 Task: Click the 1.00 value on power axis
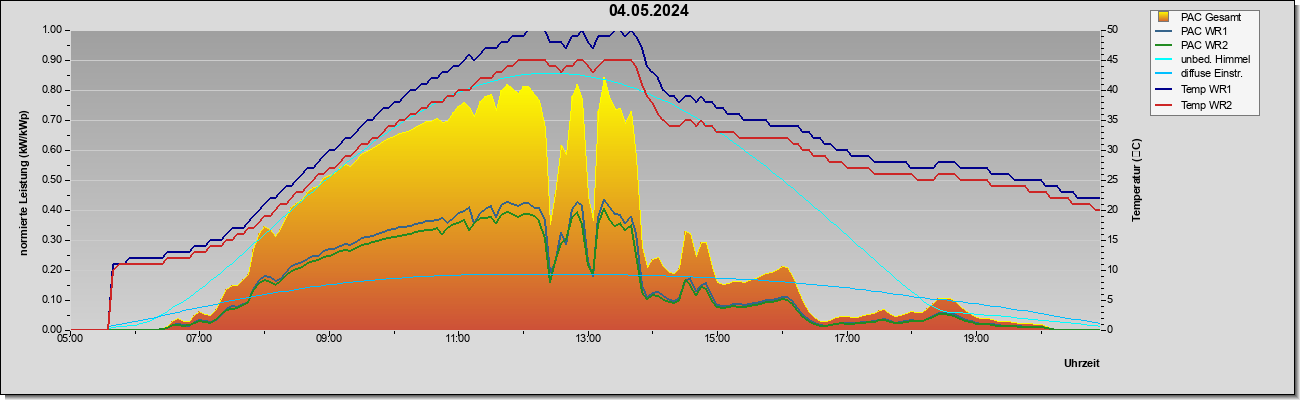pos(53,30)
